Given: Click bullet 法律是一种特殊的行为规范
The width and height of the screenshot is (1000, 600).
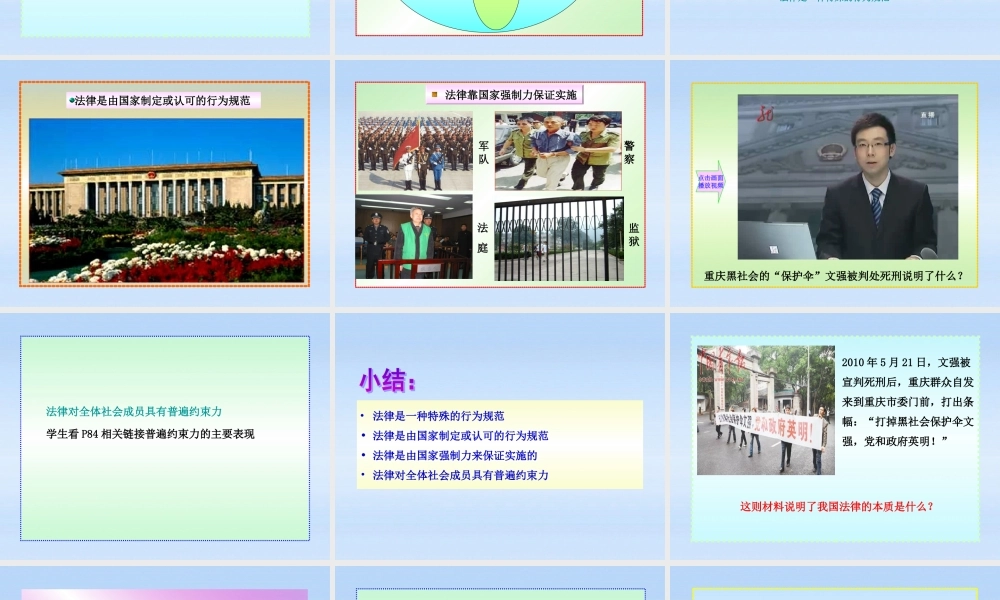Looking at the screenshot, I should (438, 416).
